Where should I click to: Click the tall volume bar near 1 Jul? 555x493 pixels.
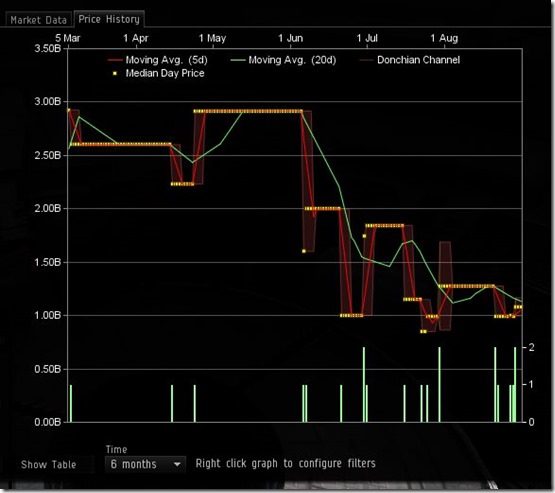364,385
